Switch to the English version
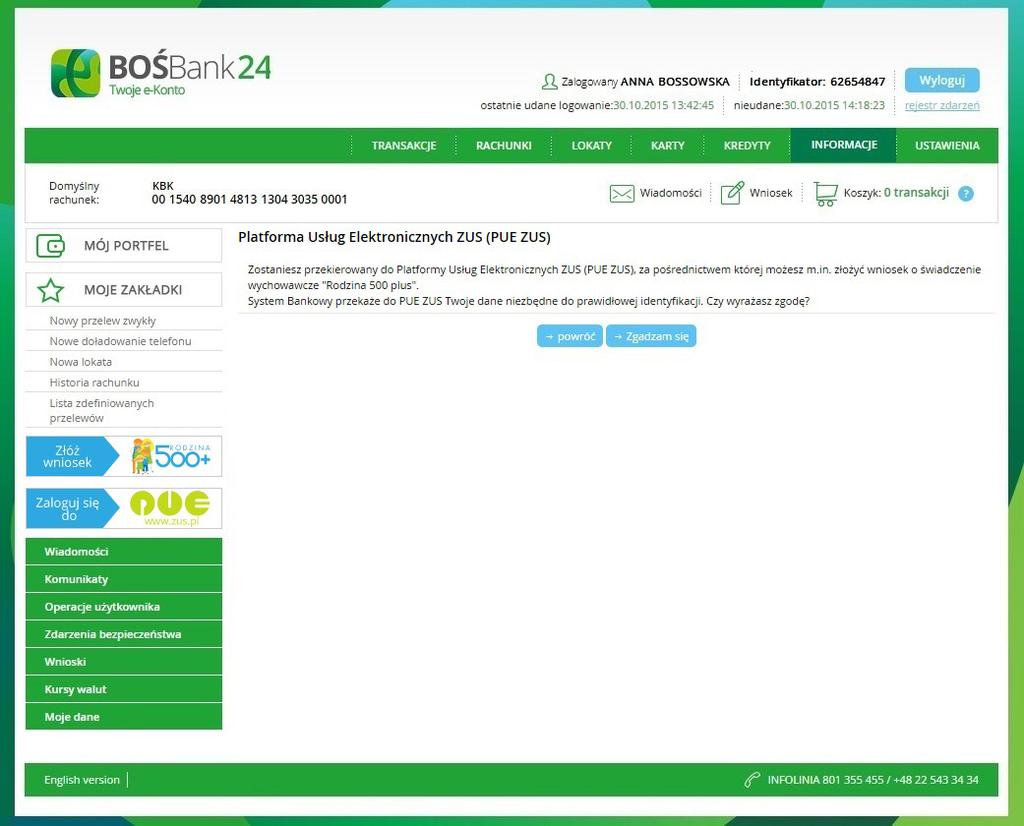The height and width of the screenshot is (826, 1024). coord(82,780)
